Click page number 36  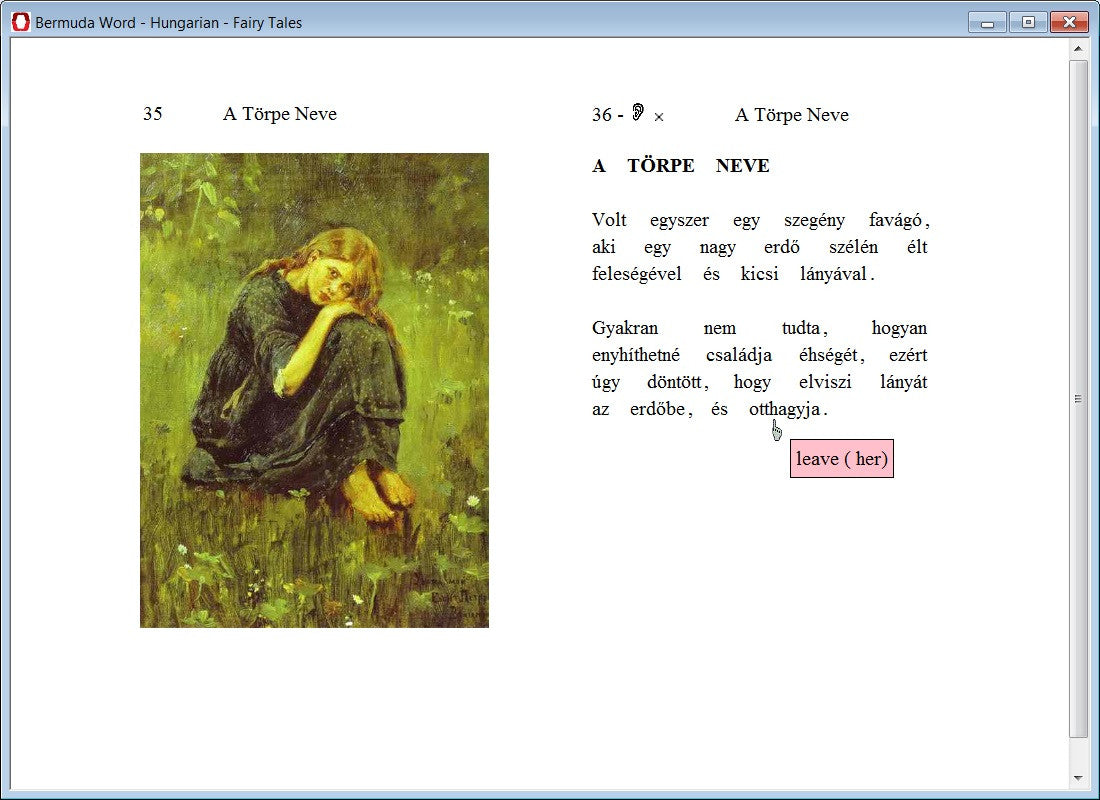coord(601,115)
